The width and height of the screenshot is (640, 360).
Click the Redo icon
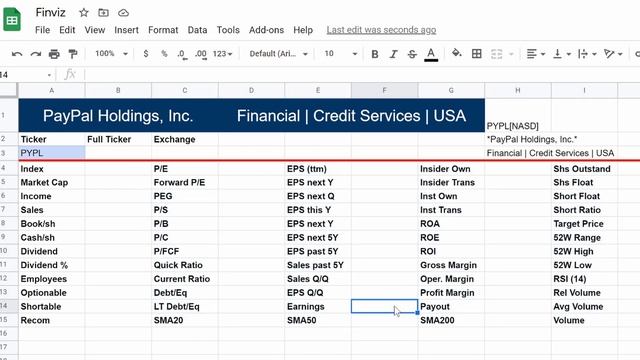[36, 54]
